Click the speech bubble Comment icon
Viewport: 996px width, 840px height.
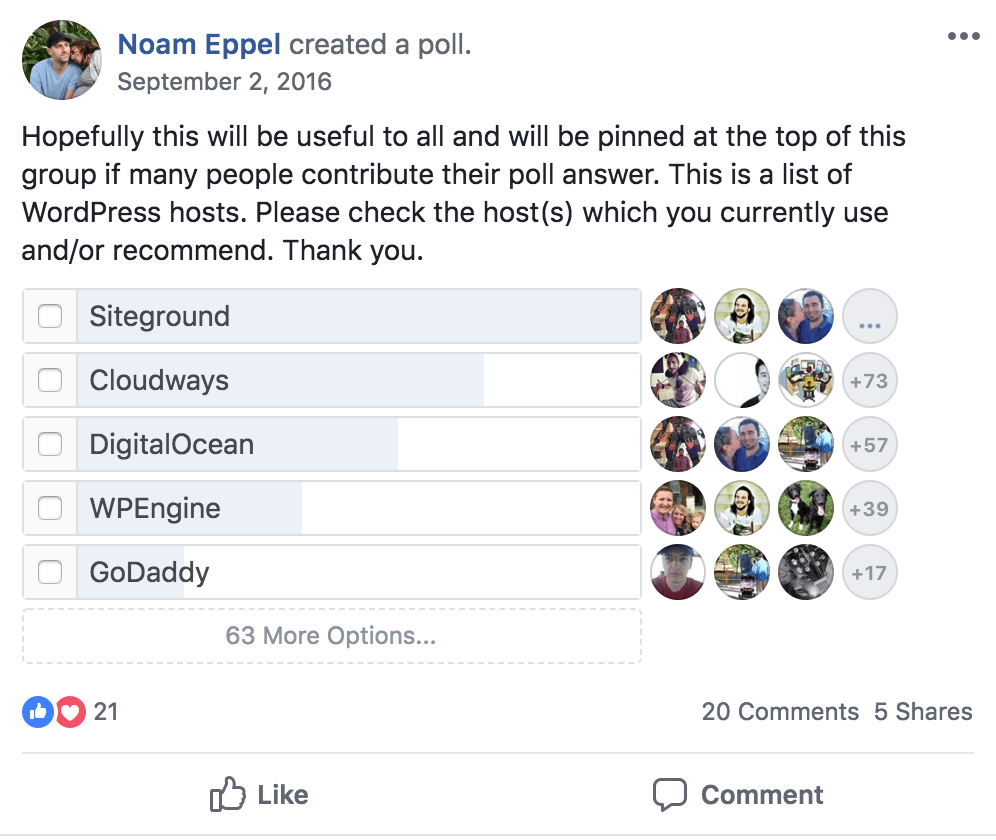click(670, 795)
